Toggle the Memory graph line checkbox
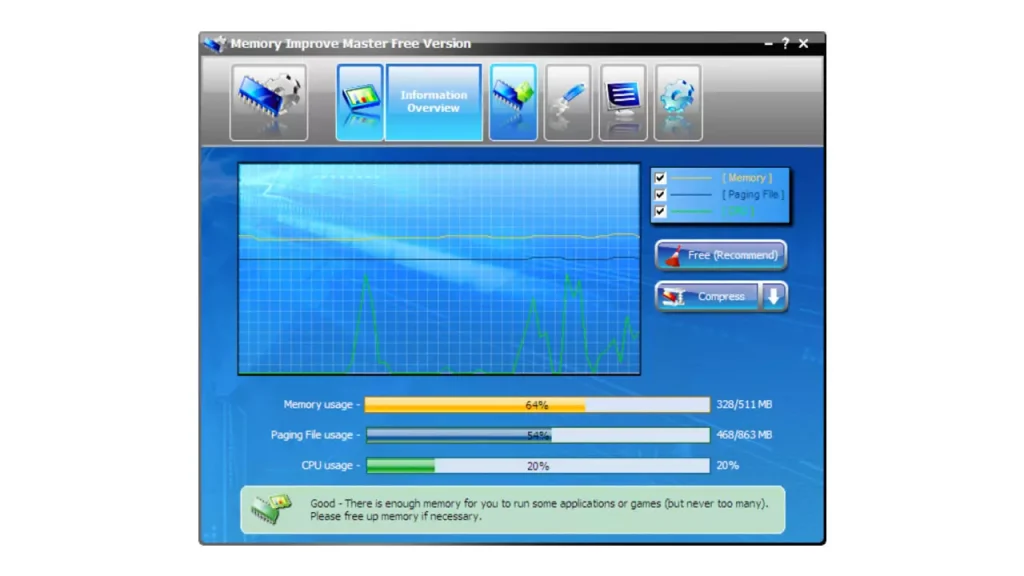The image size is (1024, 576). click(x=660, y=178)
